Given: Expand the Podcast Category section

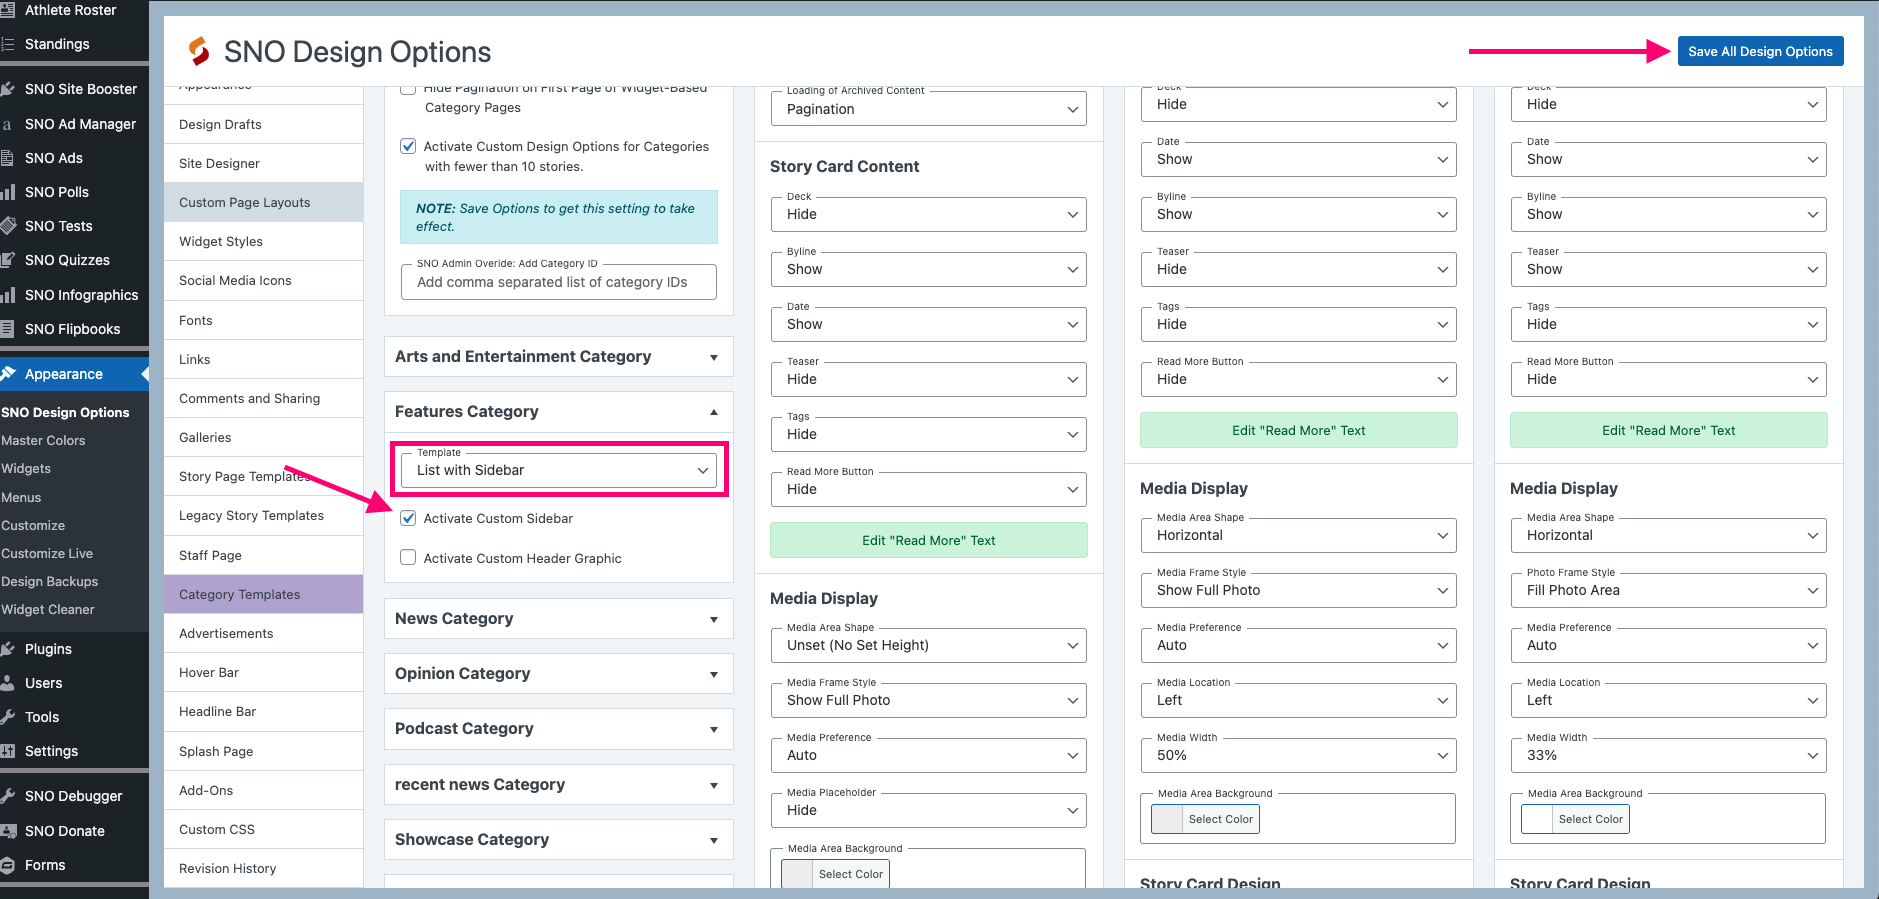Looking at the screenshot, I should point(559,729).
